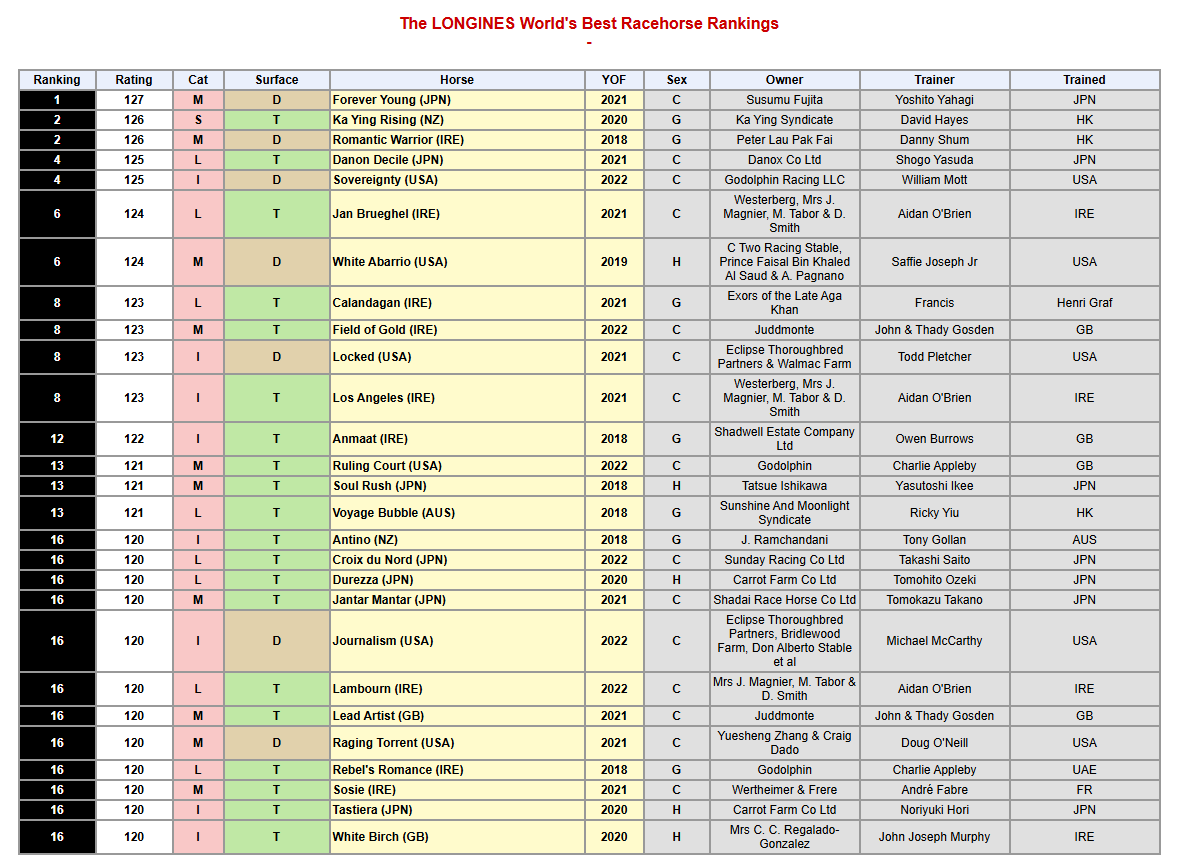Click horse name Croix du Nord (JPN)
1183x867 pixels.
coord(390,560)
